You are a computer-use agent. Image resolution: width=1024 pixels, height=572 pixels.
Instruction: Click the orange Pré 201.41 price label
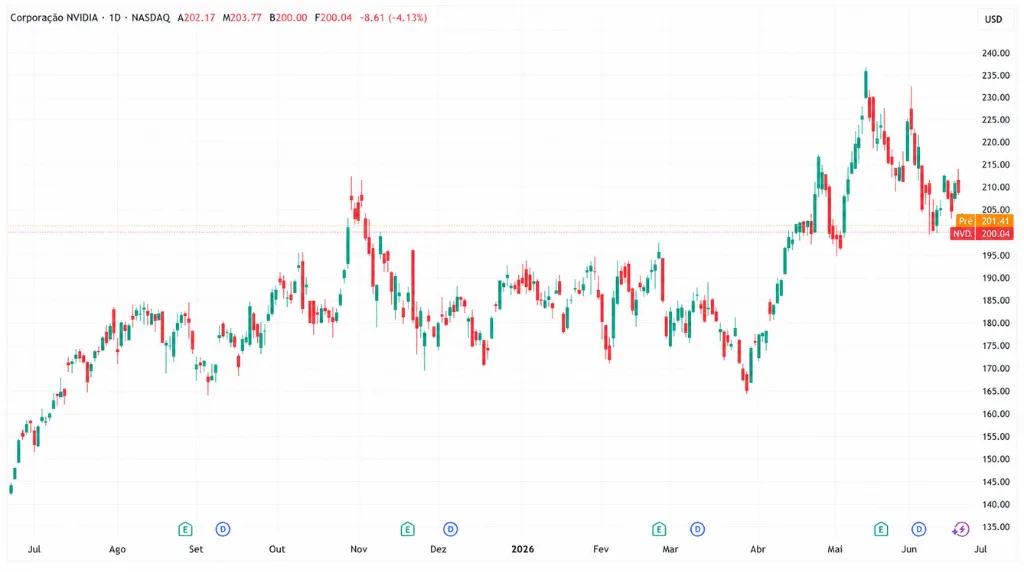[x=985, y=221]
